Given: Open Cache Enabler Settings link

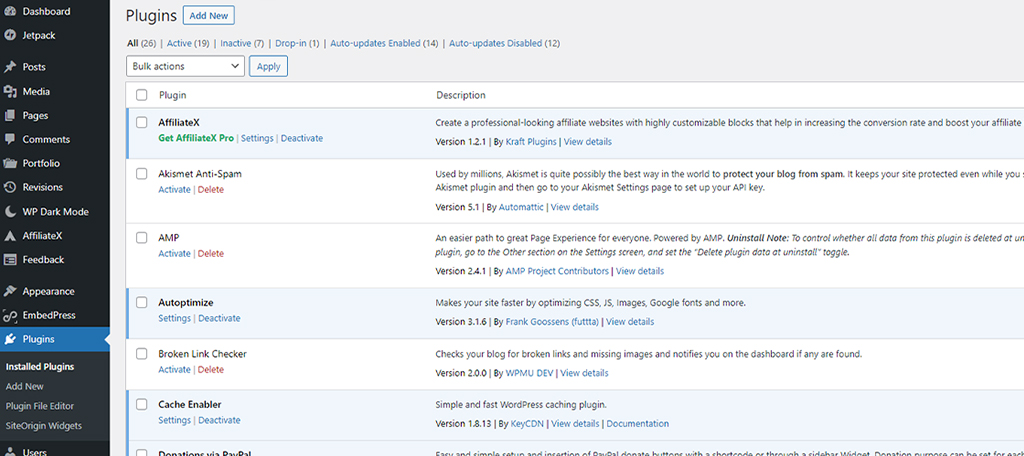Looking at the screenshot, I should tap(174, 420).
